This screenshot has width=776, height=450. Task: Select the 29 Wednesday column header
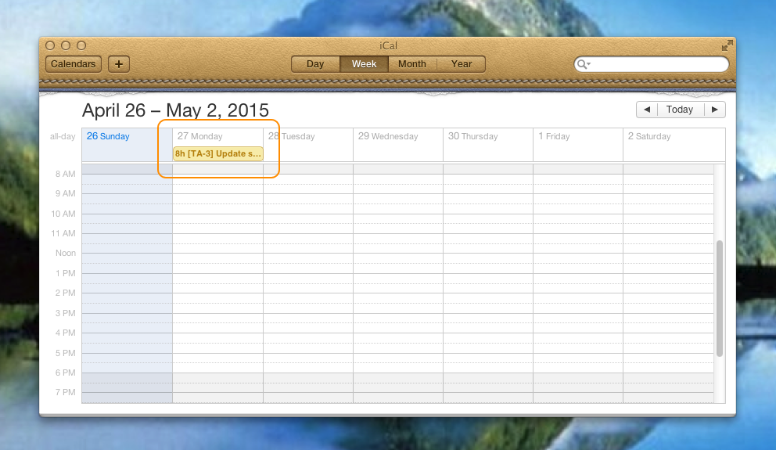[x=388, y=136]
